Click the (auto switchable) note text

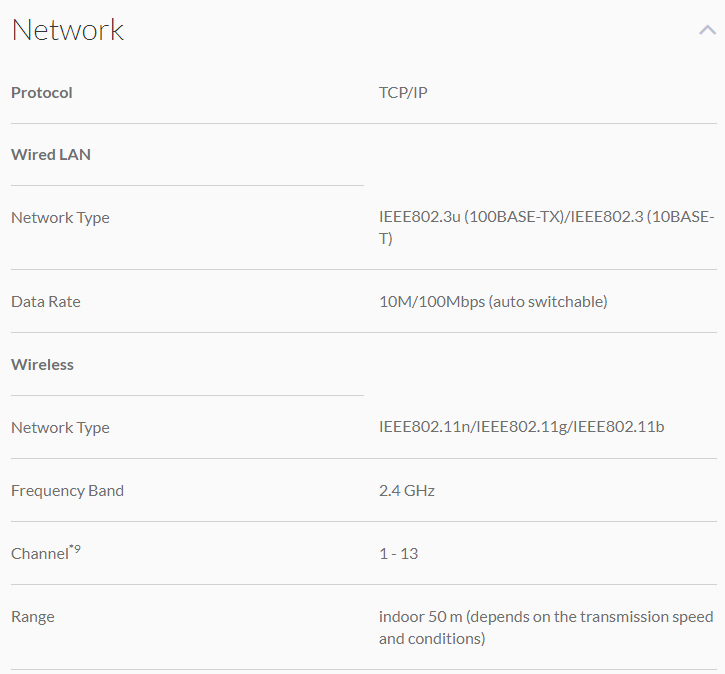(x=548, y=301)
